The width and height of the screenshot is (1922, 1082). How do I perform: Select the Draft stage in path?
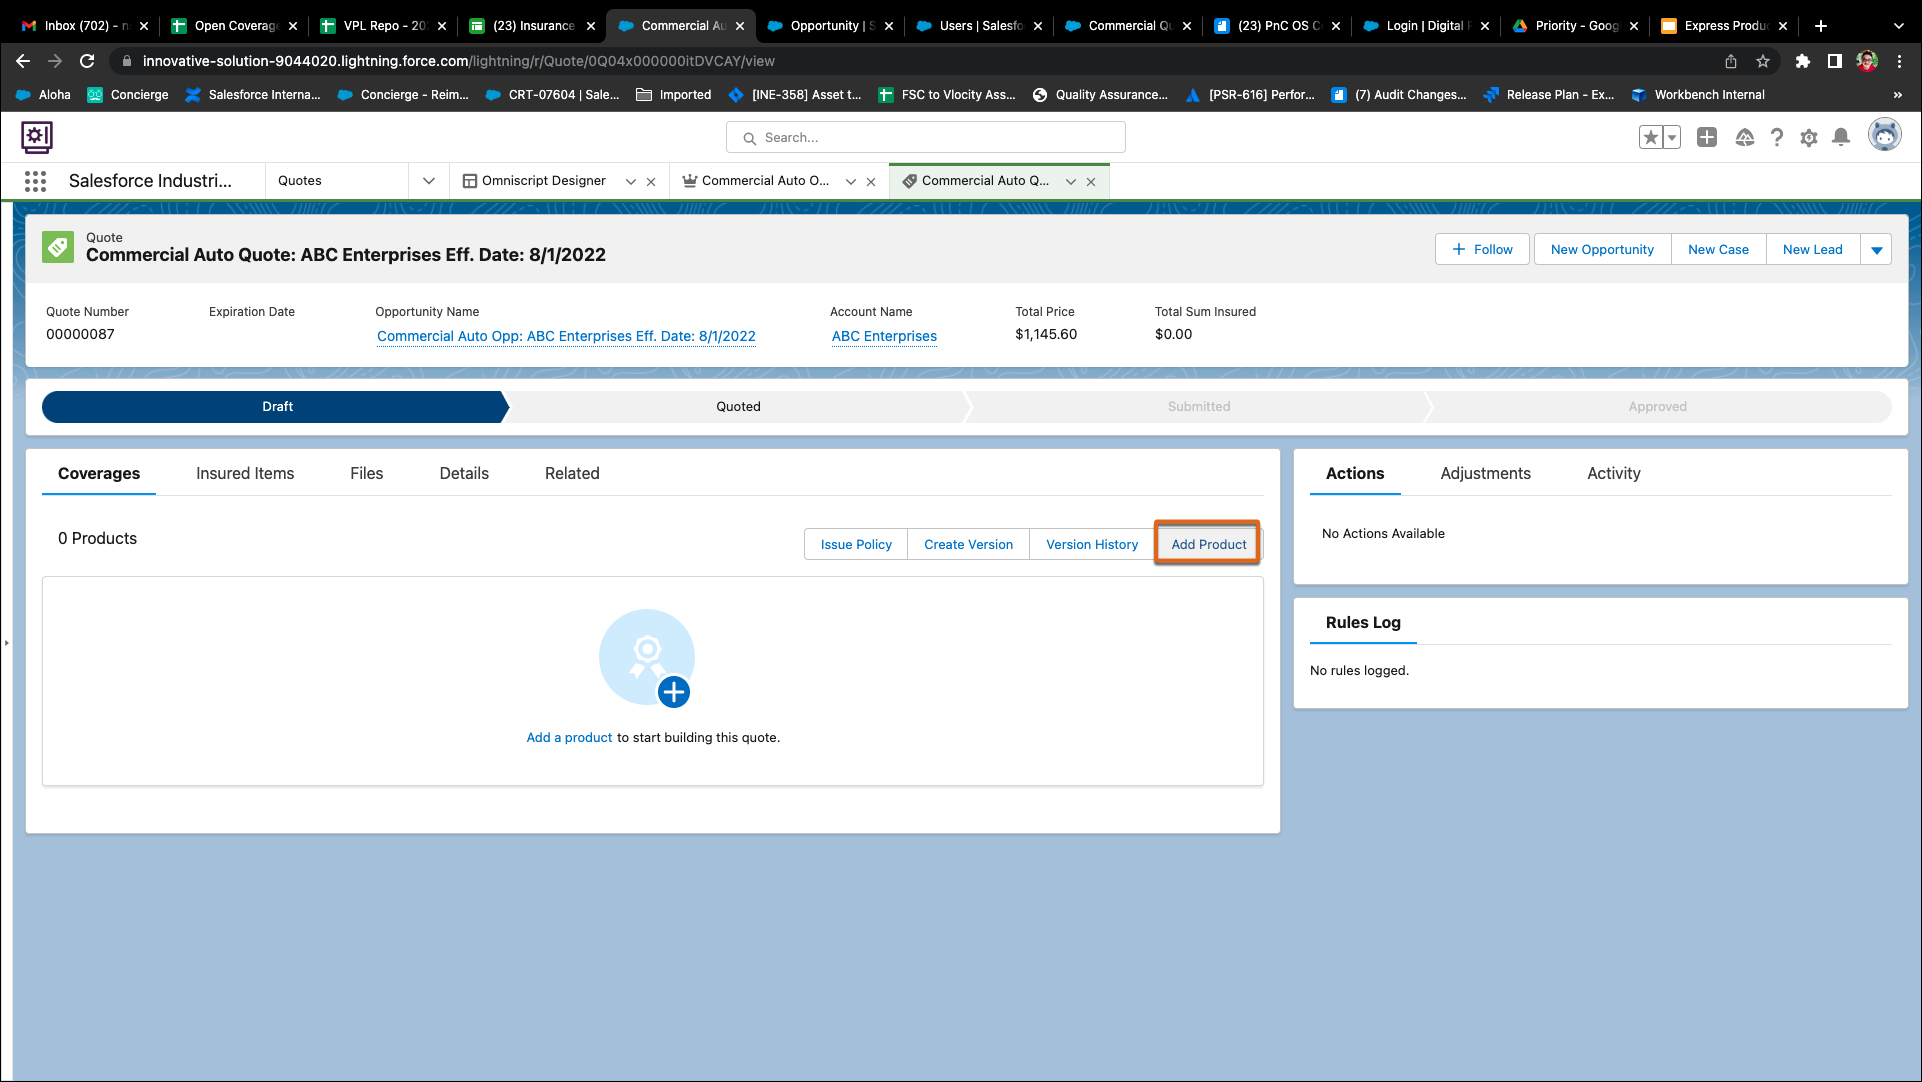276,407
